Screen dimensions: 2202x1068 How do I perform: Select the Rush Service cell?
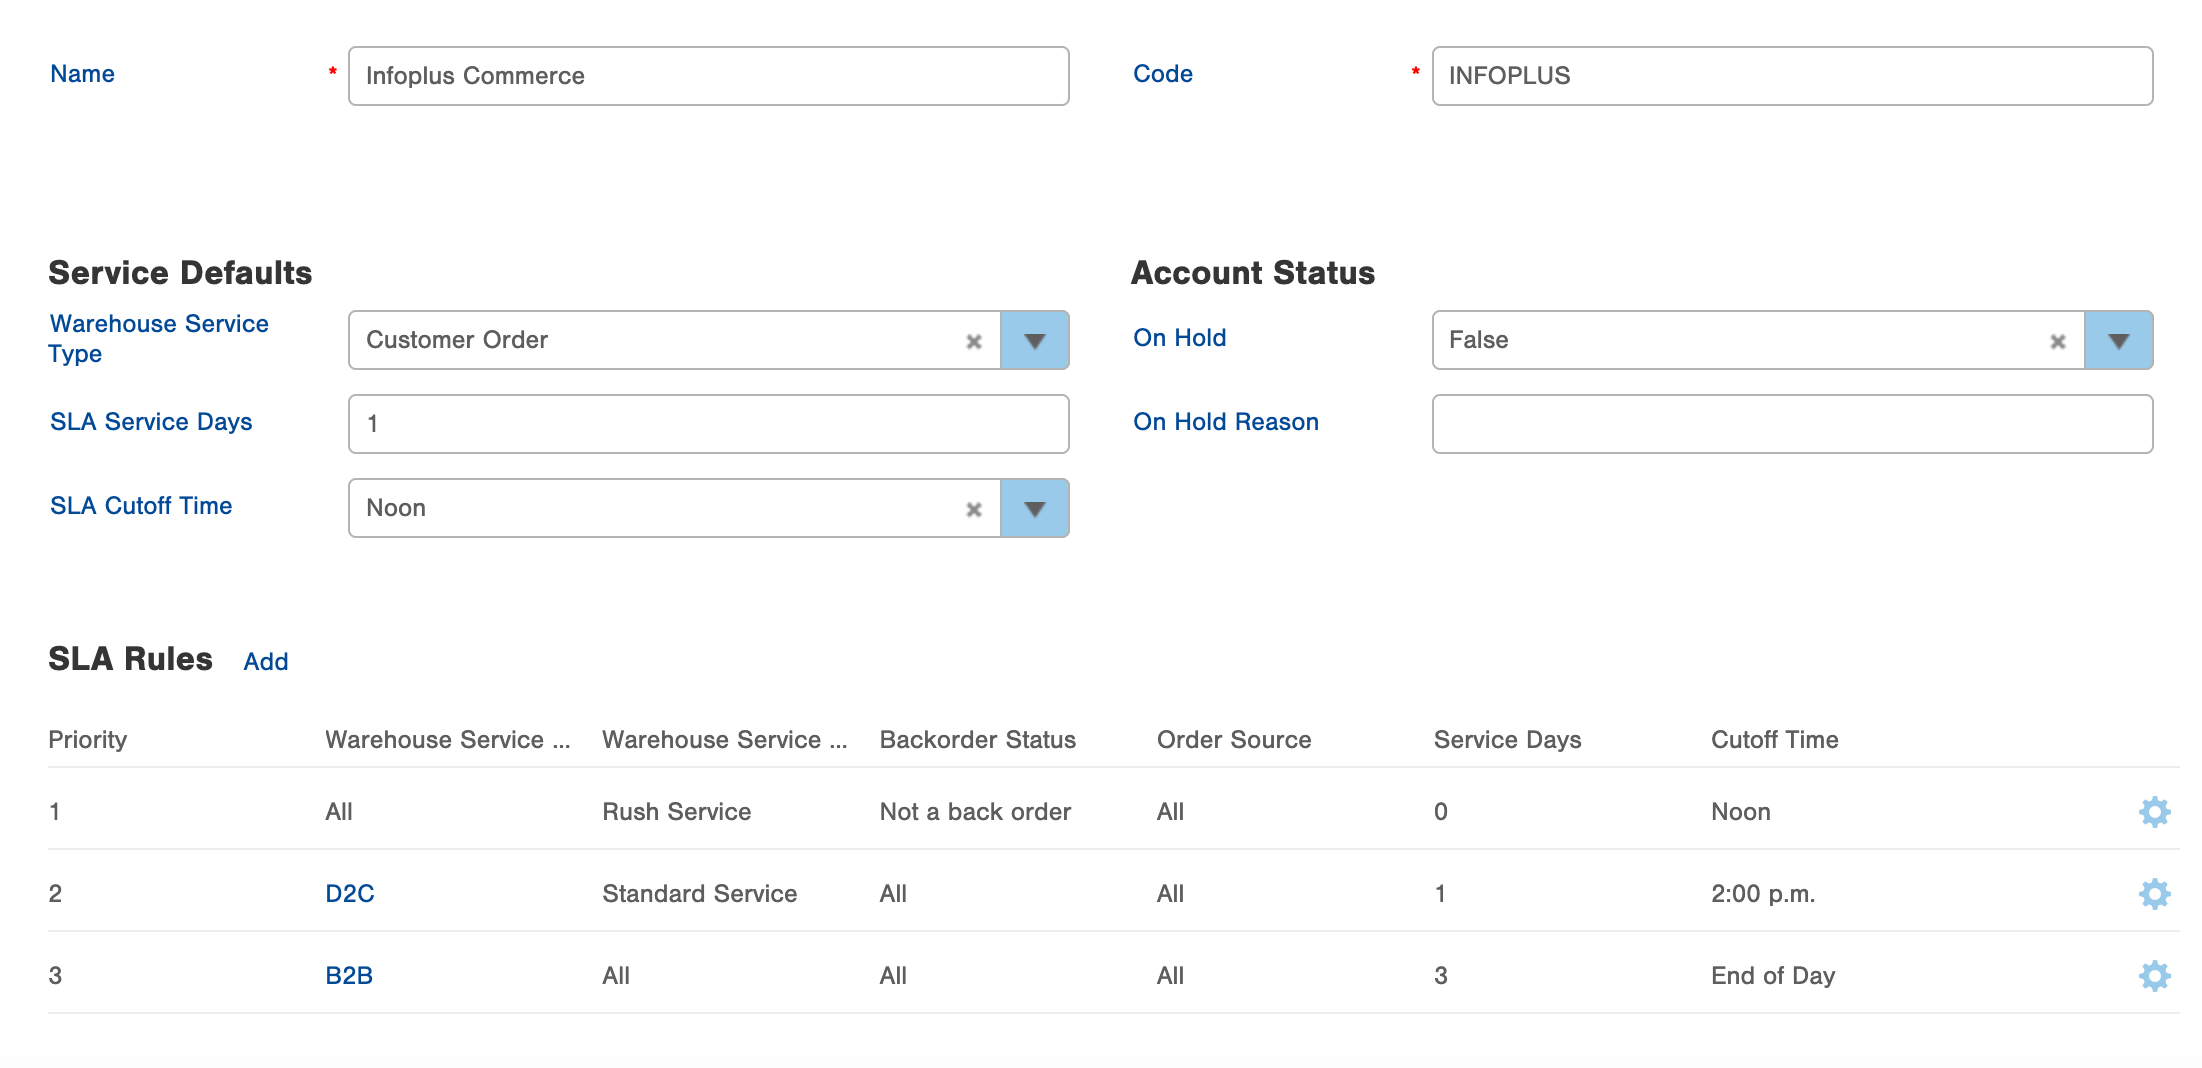pos(677,812)
